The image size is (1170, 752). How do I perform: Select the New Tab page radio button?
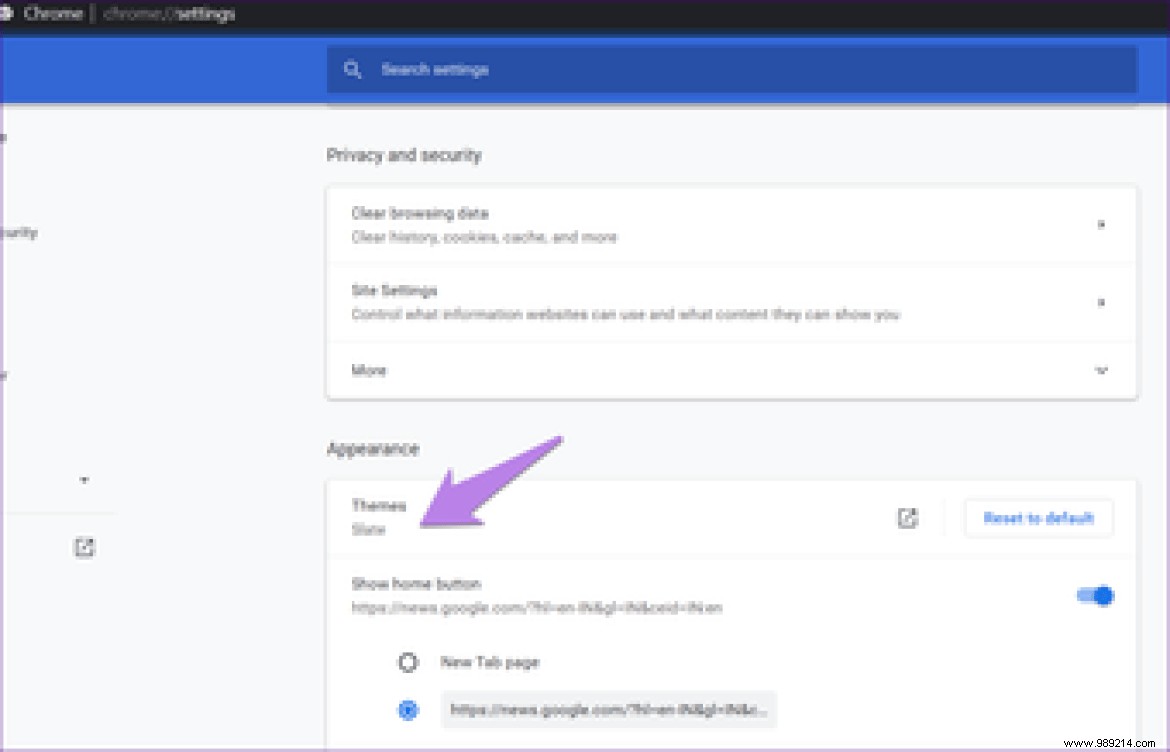point(407,662)
